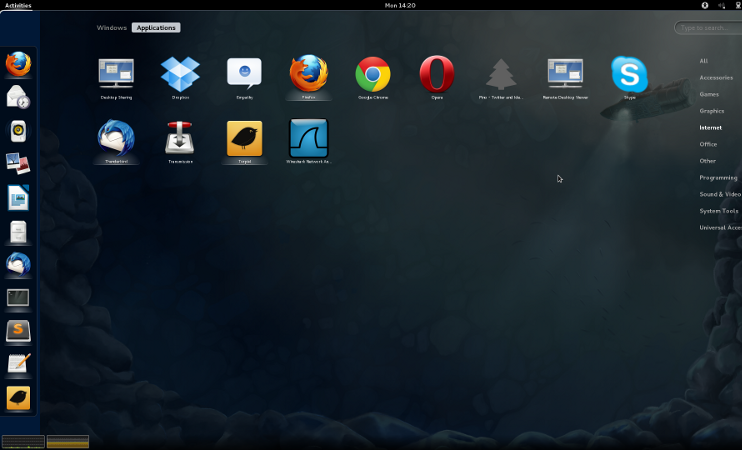Switch to the Windows view
The height and width of the screenshot is (450, 742).
pyautogui.click(x=112, y=28)
